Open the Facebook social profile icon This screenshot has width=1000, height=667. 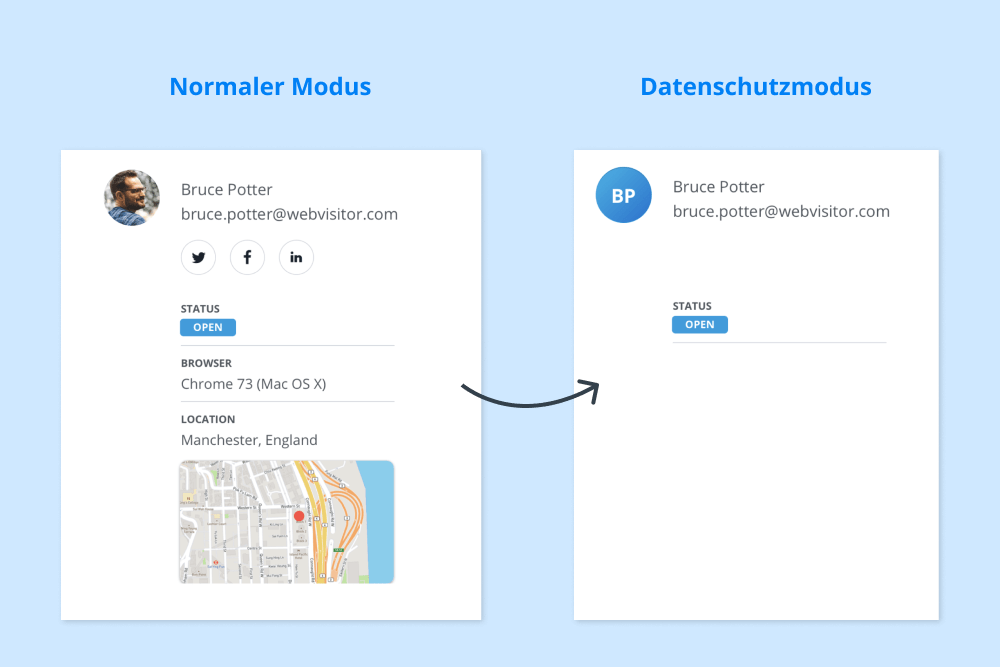[x=247, y=258]
